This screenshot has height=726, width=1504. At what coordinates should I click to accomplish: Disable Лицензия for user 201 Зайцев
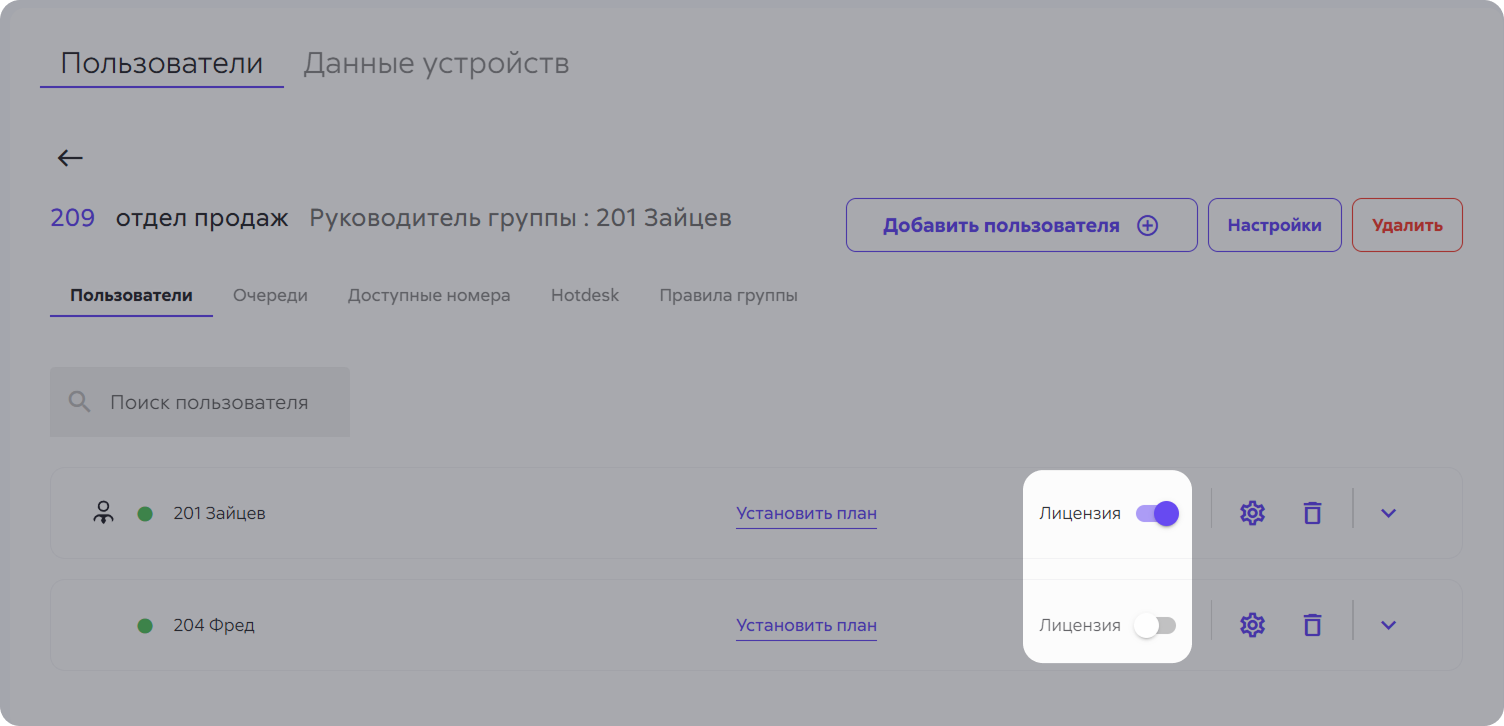(x=1157, y=512)
